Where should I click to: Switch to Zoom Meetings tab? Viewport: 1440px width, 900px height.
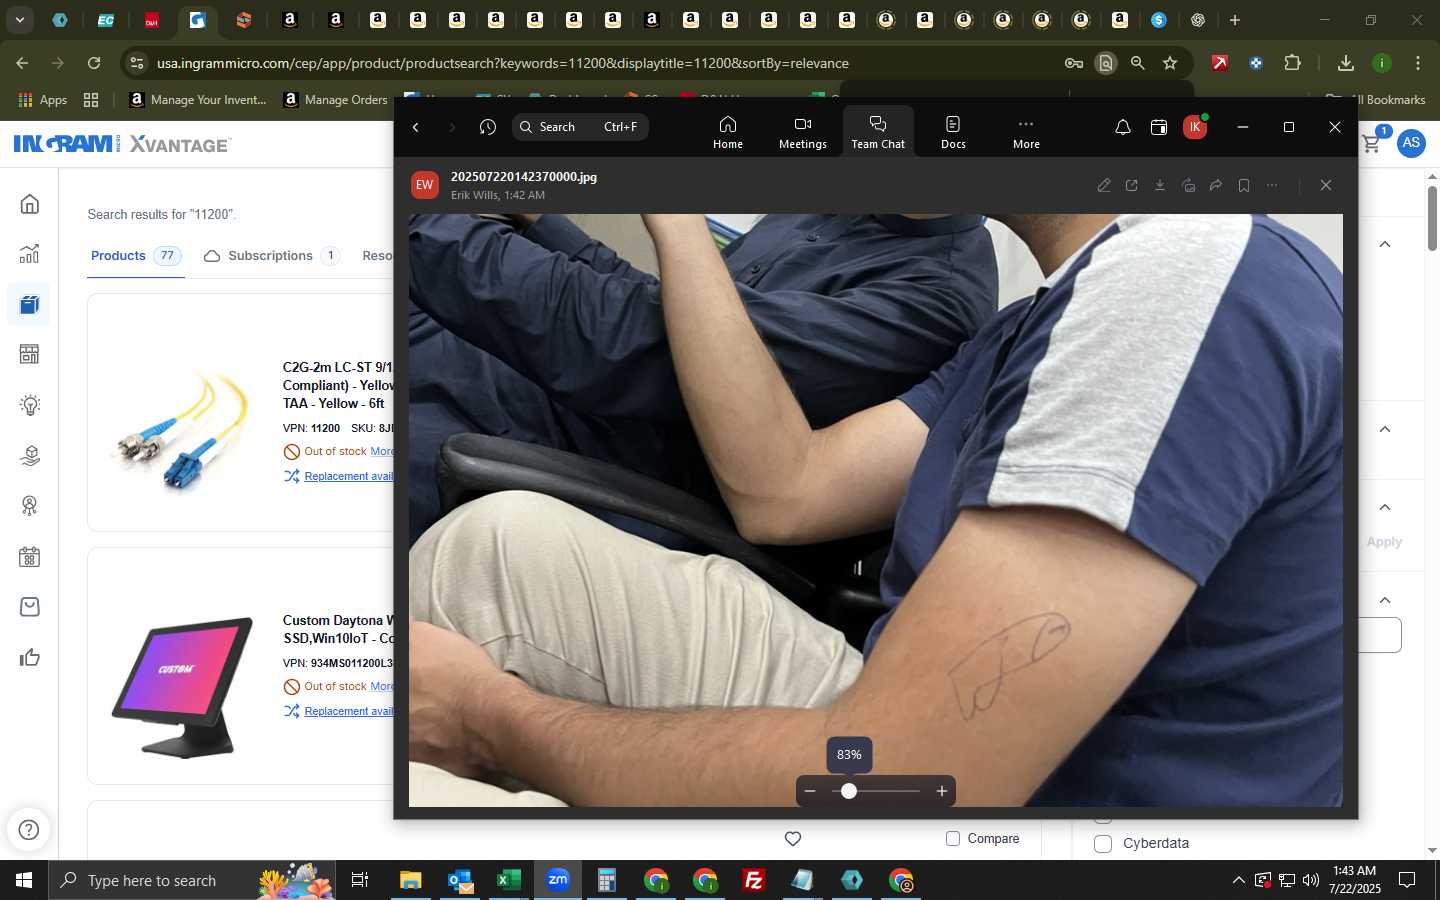(x=803, y=131)
